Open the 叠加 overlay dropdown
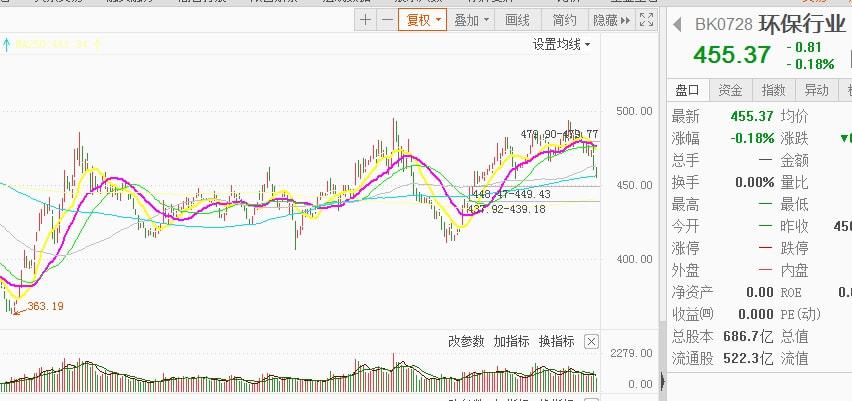 click(x=471, y=19)
